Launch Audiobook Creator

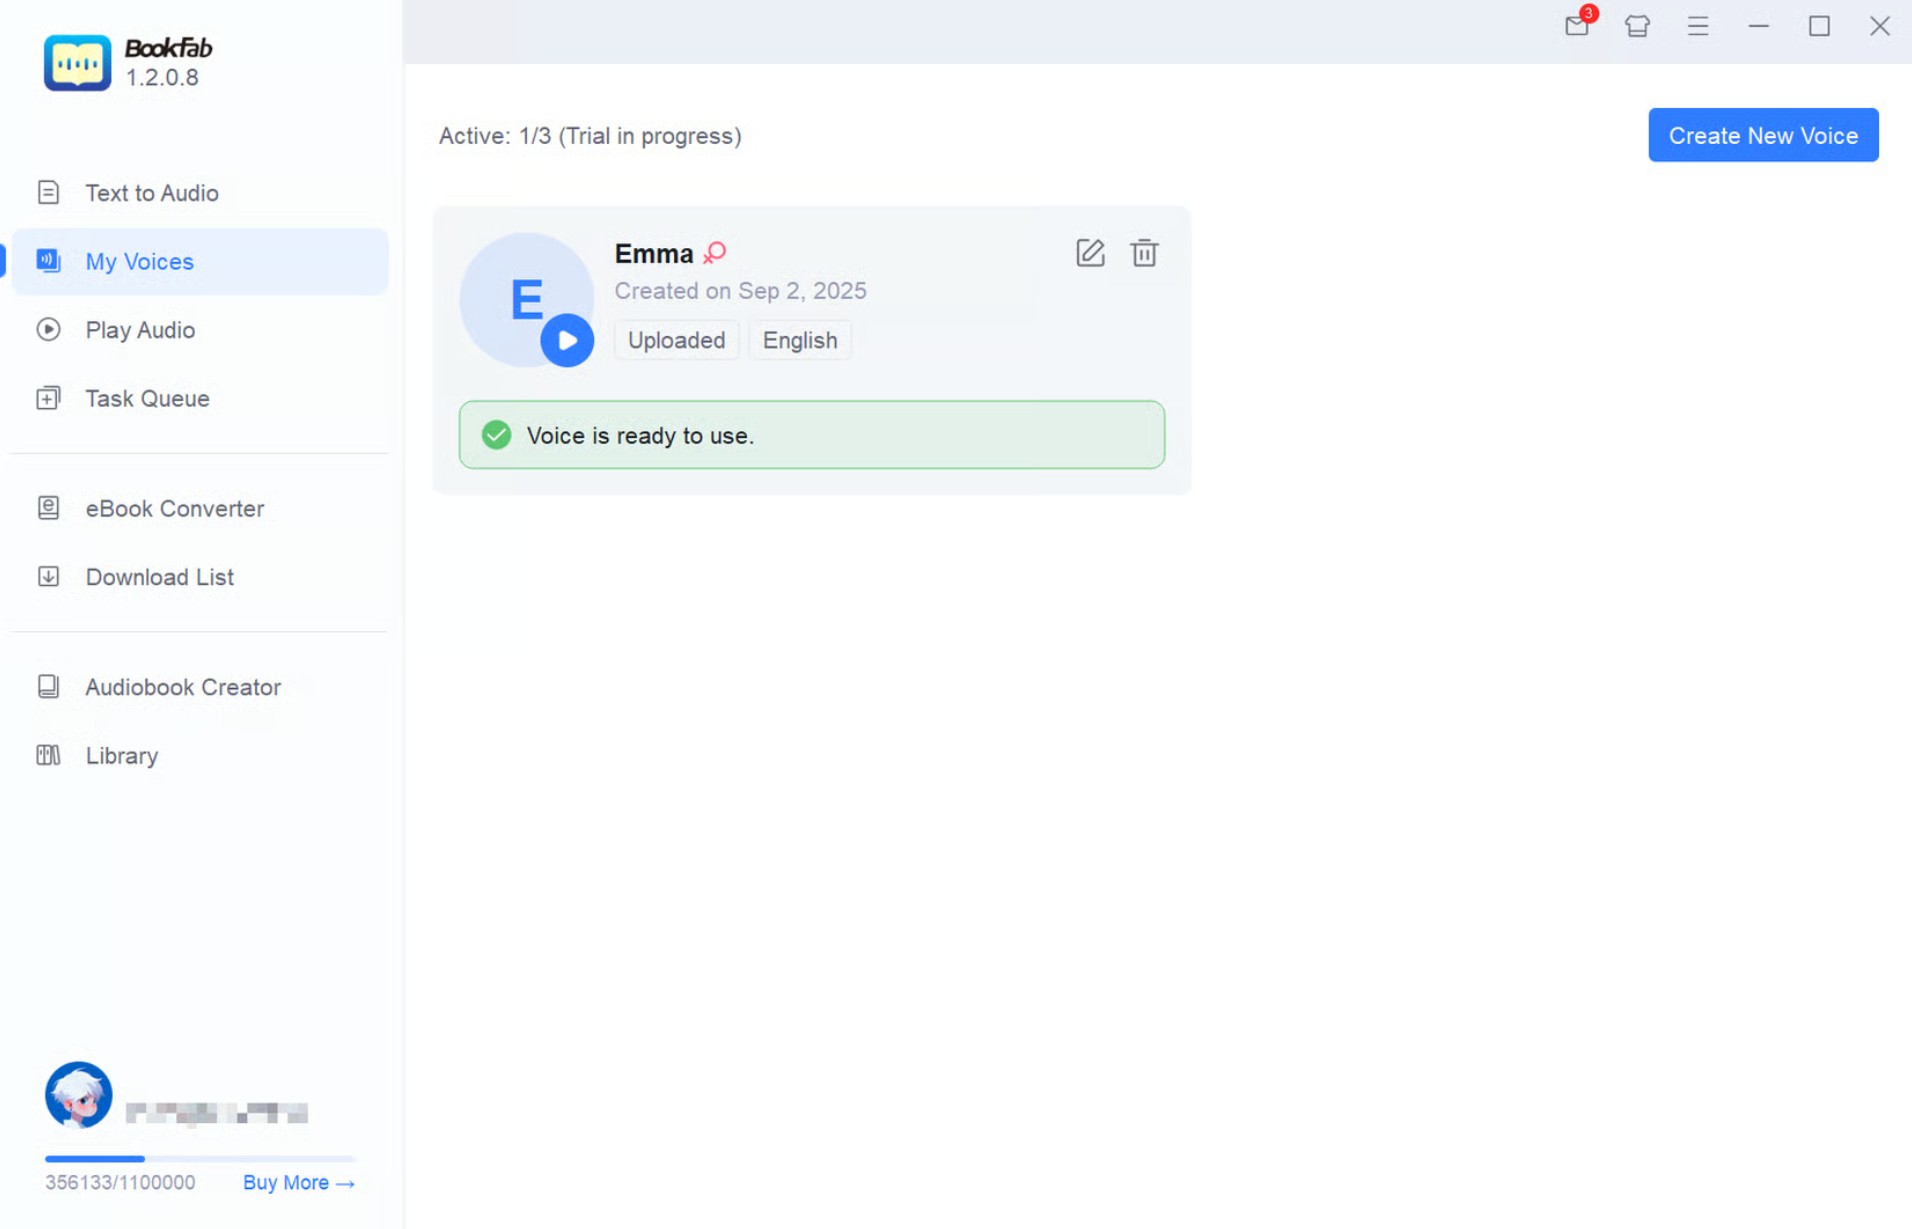(183, 687)
